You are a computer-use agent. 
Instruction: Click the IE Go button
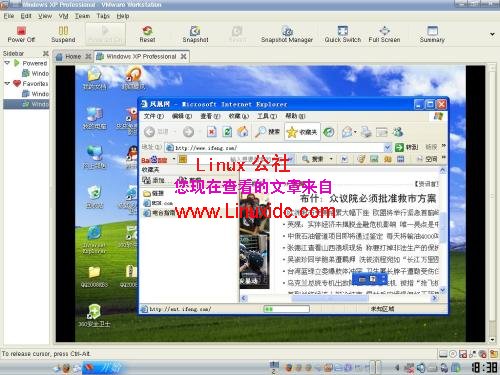click(x=406, y=147)
